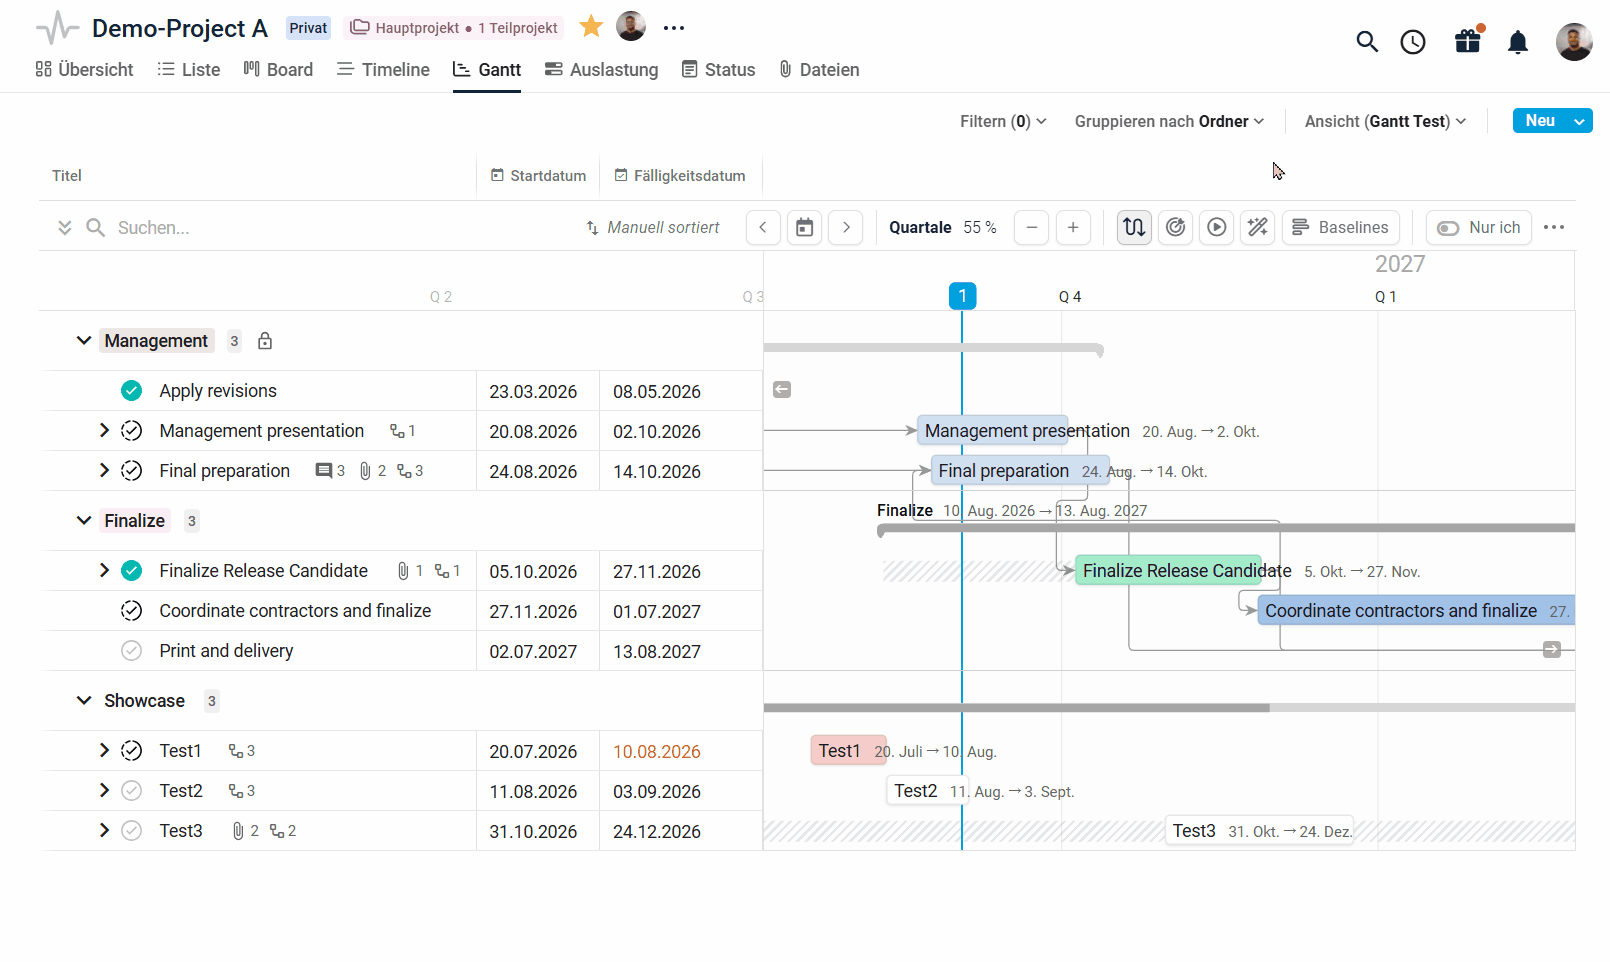
Task: Star the Demo-Project A favorite icon
Action: coord(591,27)
